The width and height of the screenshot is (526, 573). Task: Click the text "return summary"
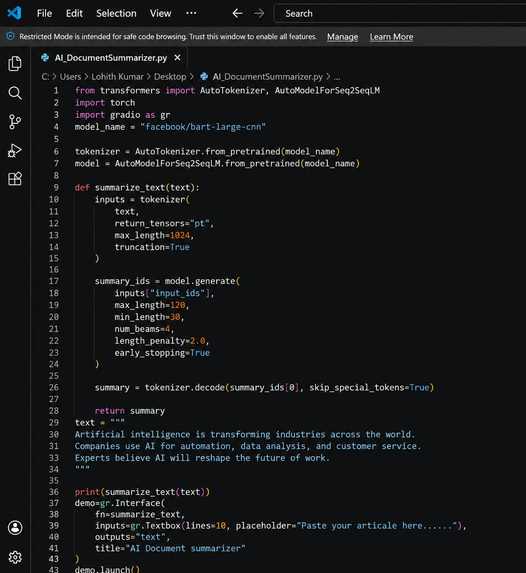(130, 411)
